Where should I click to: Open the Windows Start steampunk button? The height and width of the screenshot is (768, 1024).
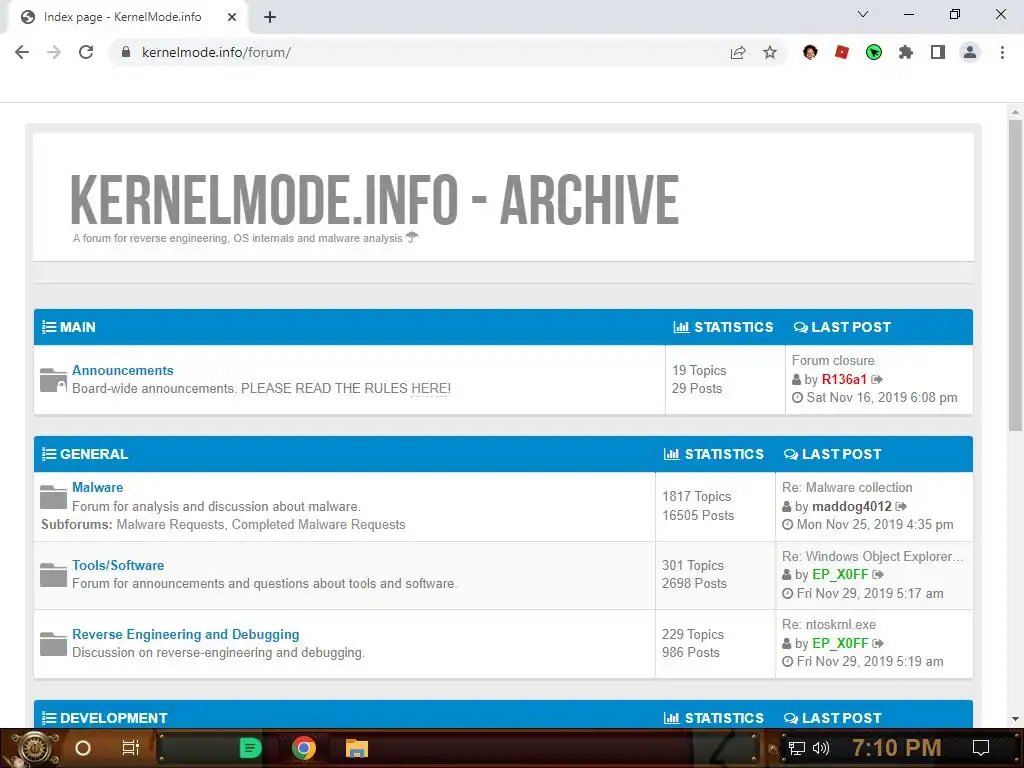pyautogui.click(x=33, y=748)
